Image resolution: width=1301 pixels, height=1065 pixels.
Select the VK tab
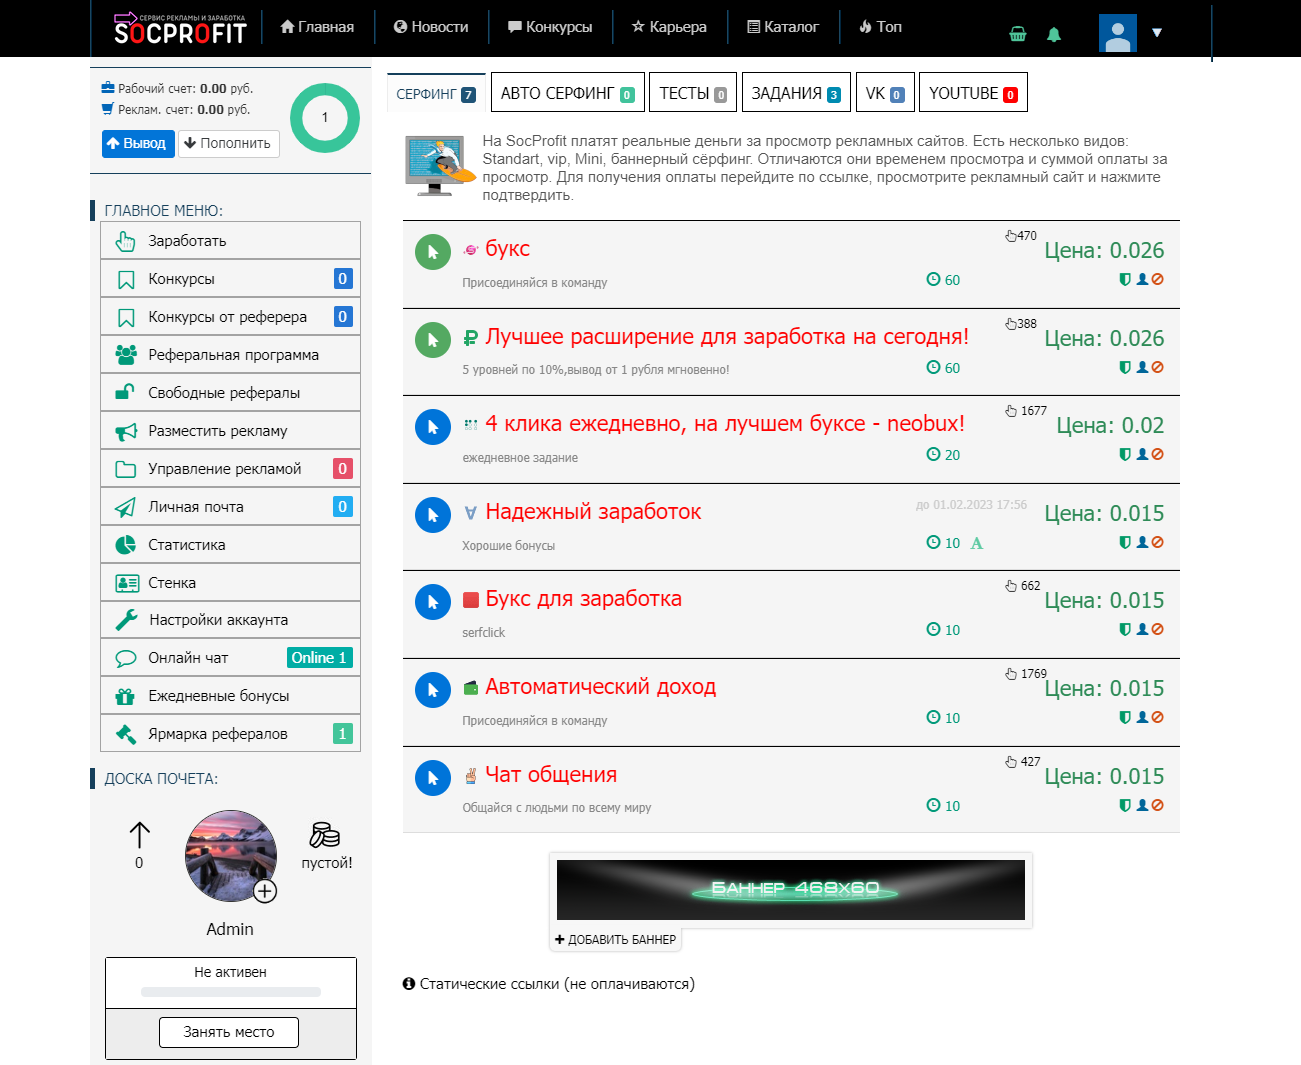tap(885, 93)
